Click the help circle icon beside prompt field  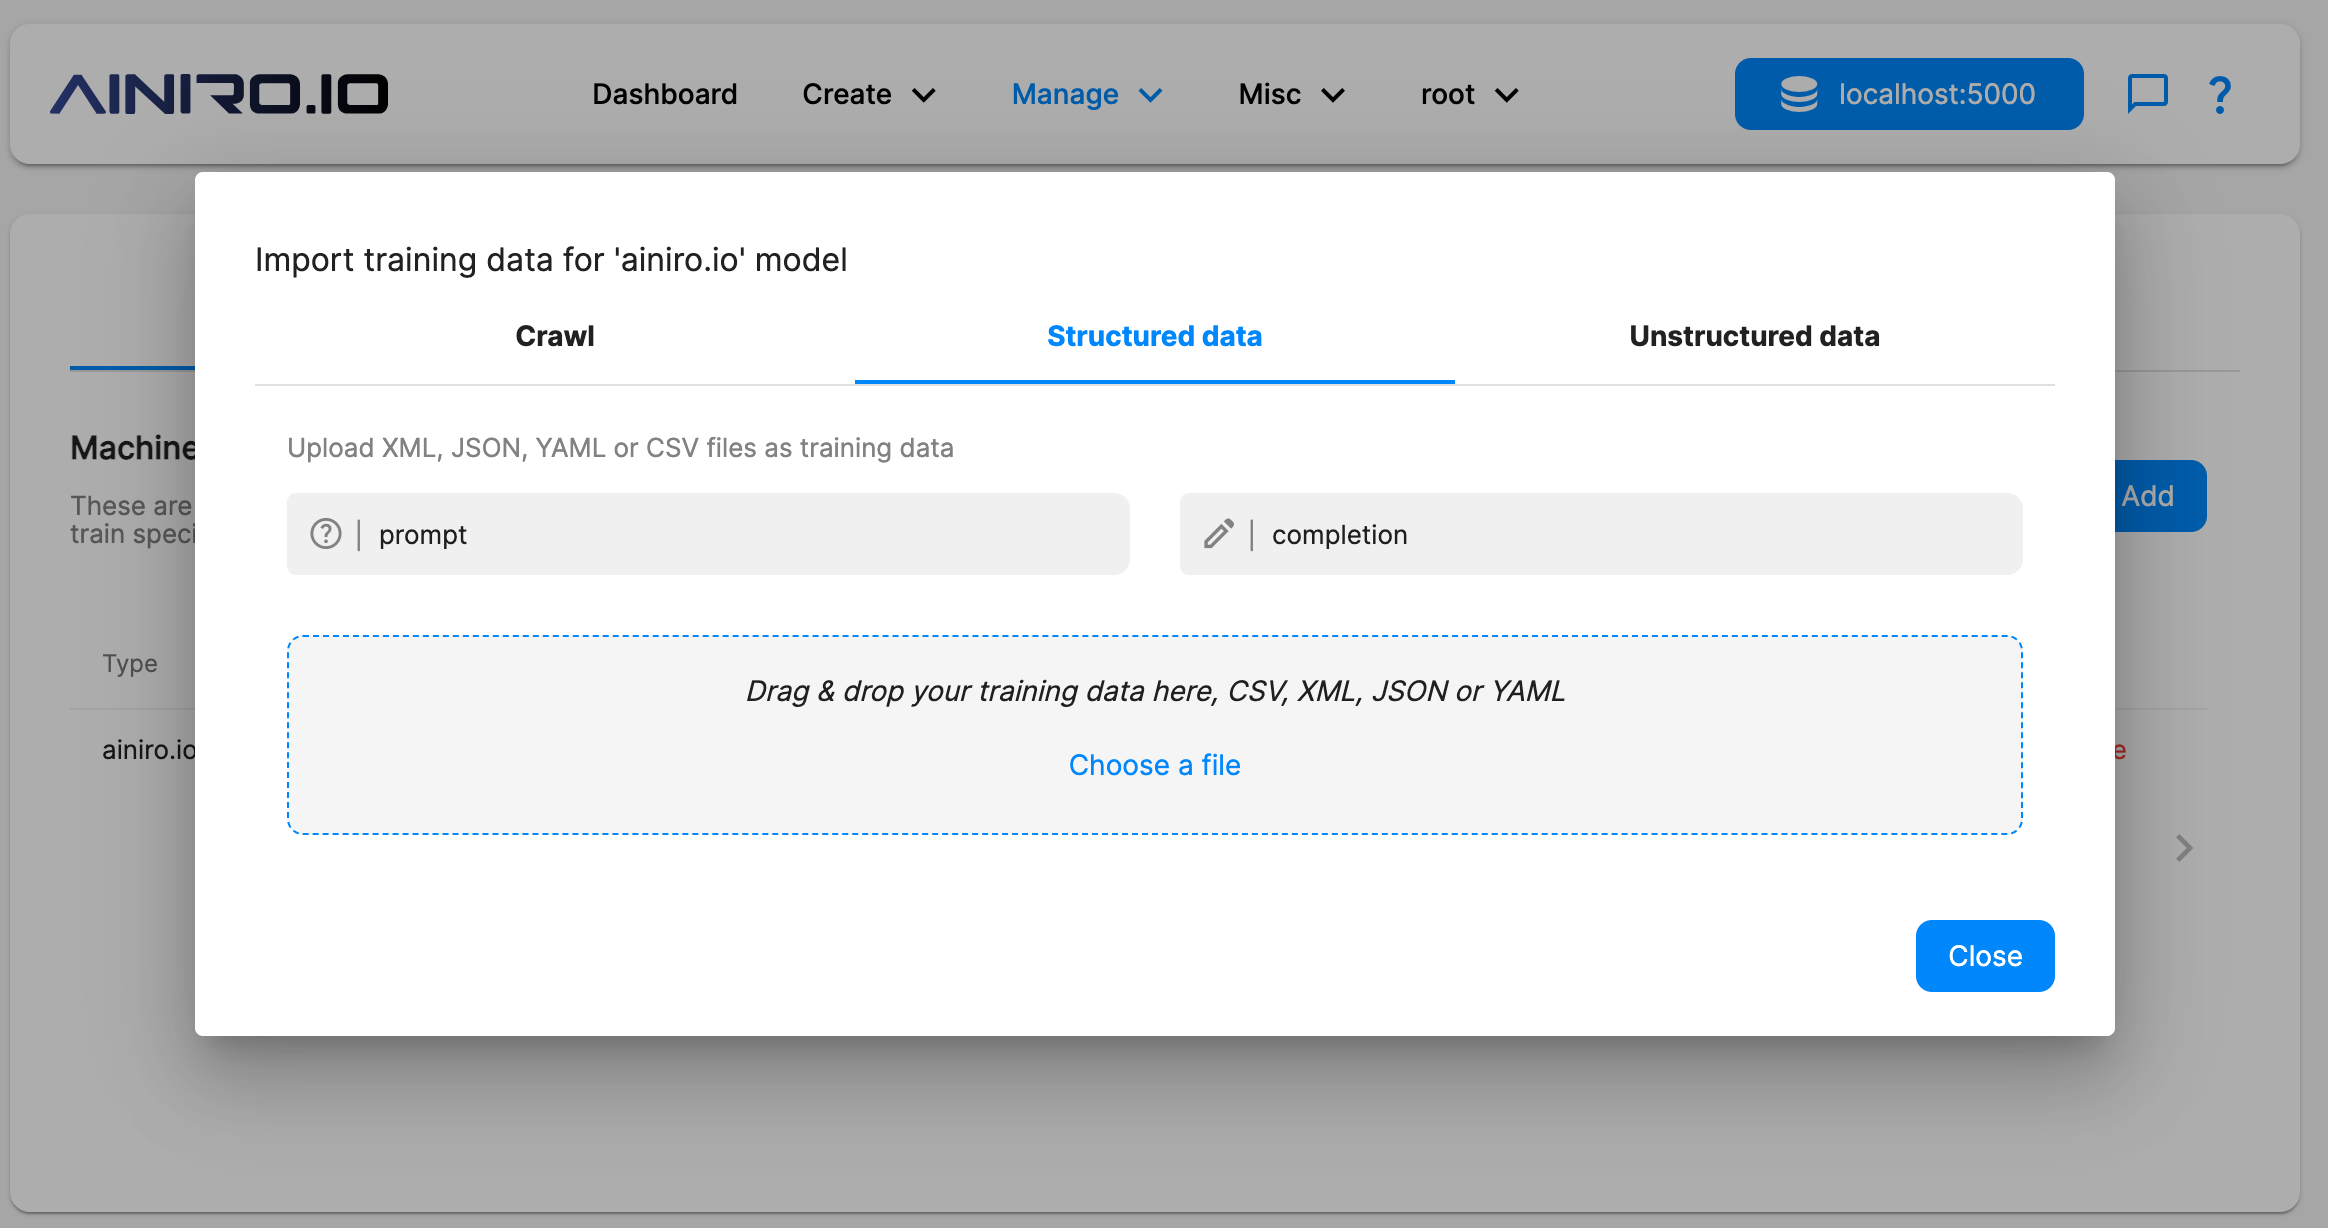(x=325, y=534)
